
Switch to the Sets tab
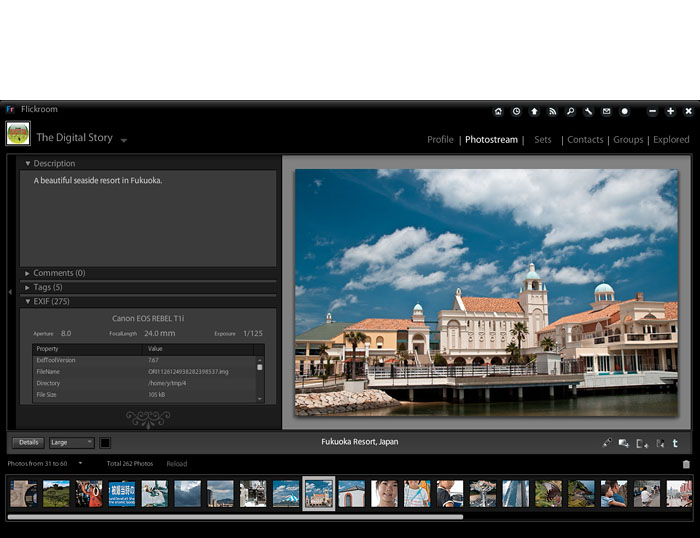coord(542,140)
